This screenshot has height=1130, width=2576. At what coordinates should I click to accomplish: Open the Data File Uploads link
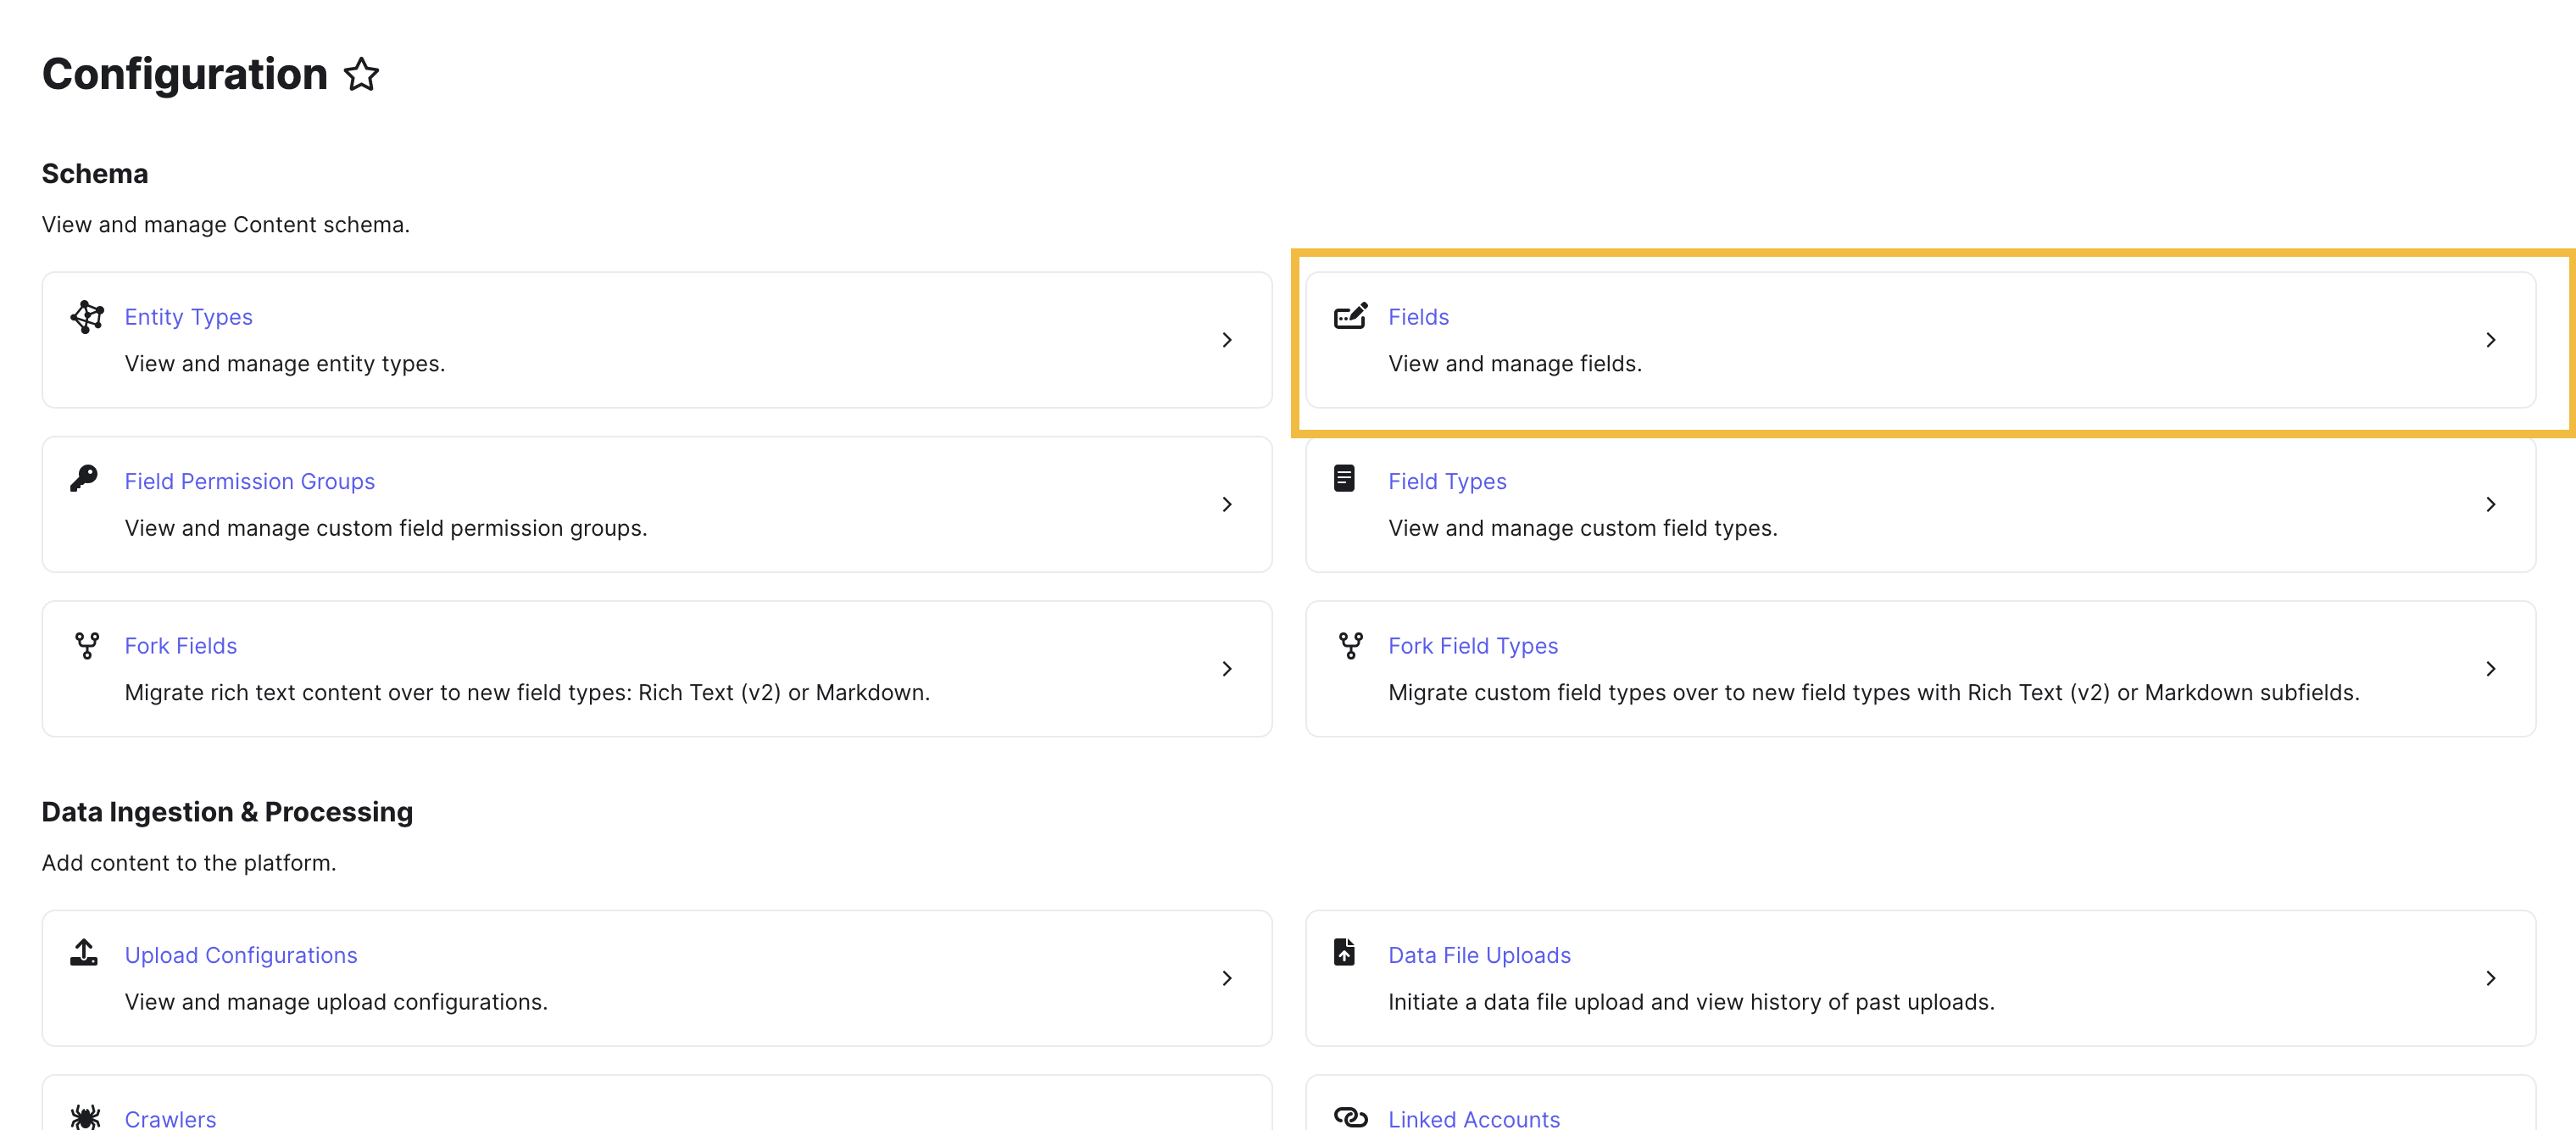1479,956
